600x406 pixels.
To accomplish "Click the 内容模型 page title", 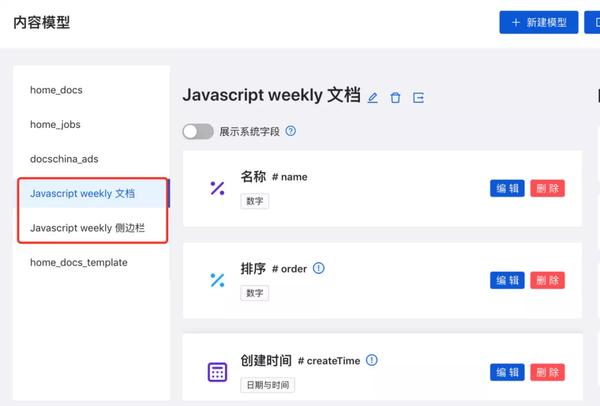I will (42, 23).
